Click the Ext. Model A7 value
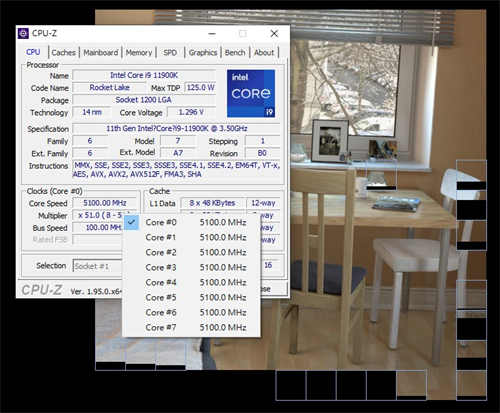500x413 pixels. pos(178,153)
